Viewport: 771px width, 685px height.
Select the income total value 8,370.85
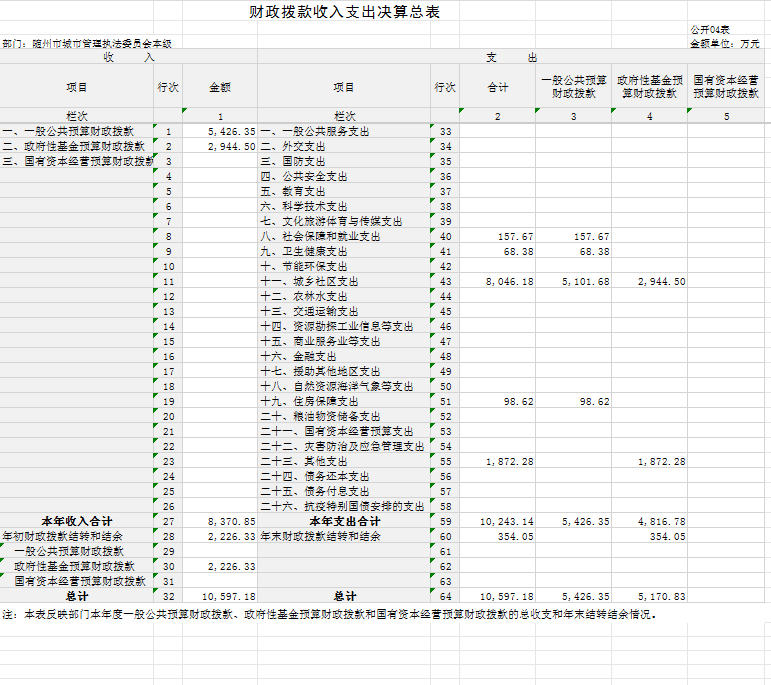coord(231,522)
